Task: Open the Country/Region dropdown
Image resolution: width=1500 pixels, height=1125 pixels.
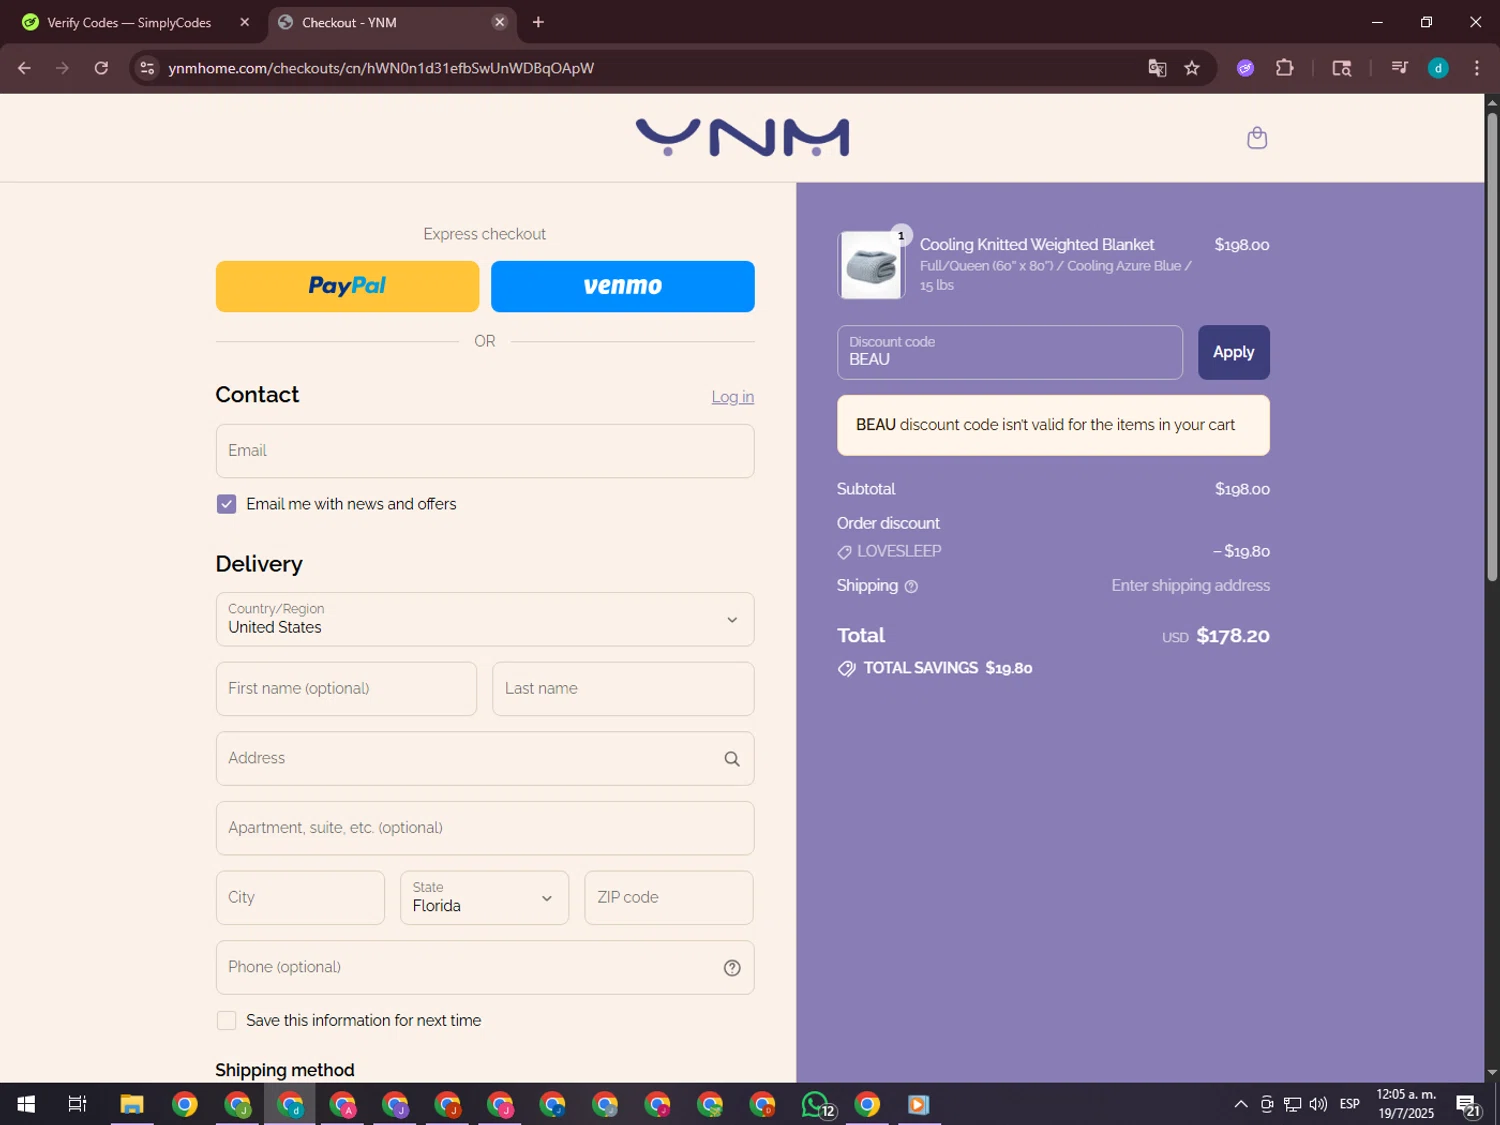Action: (485, 619)
